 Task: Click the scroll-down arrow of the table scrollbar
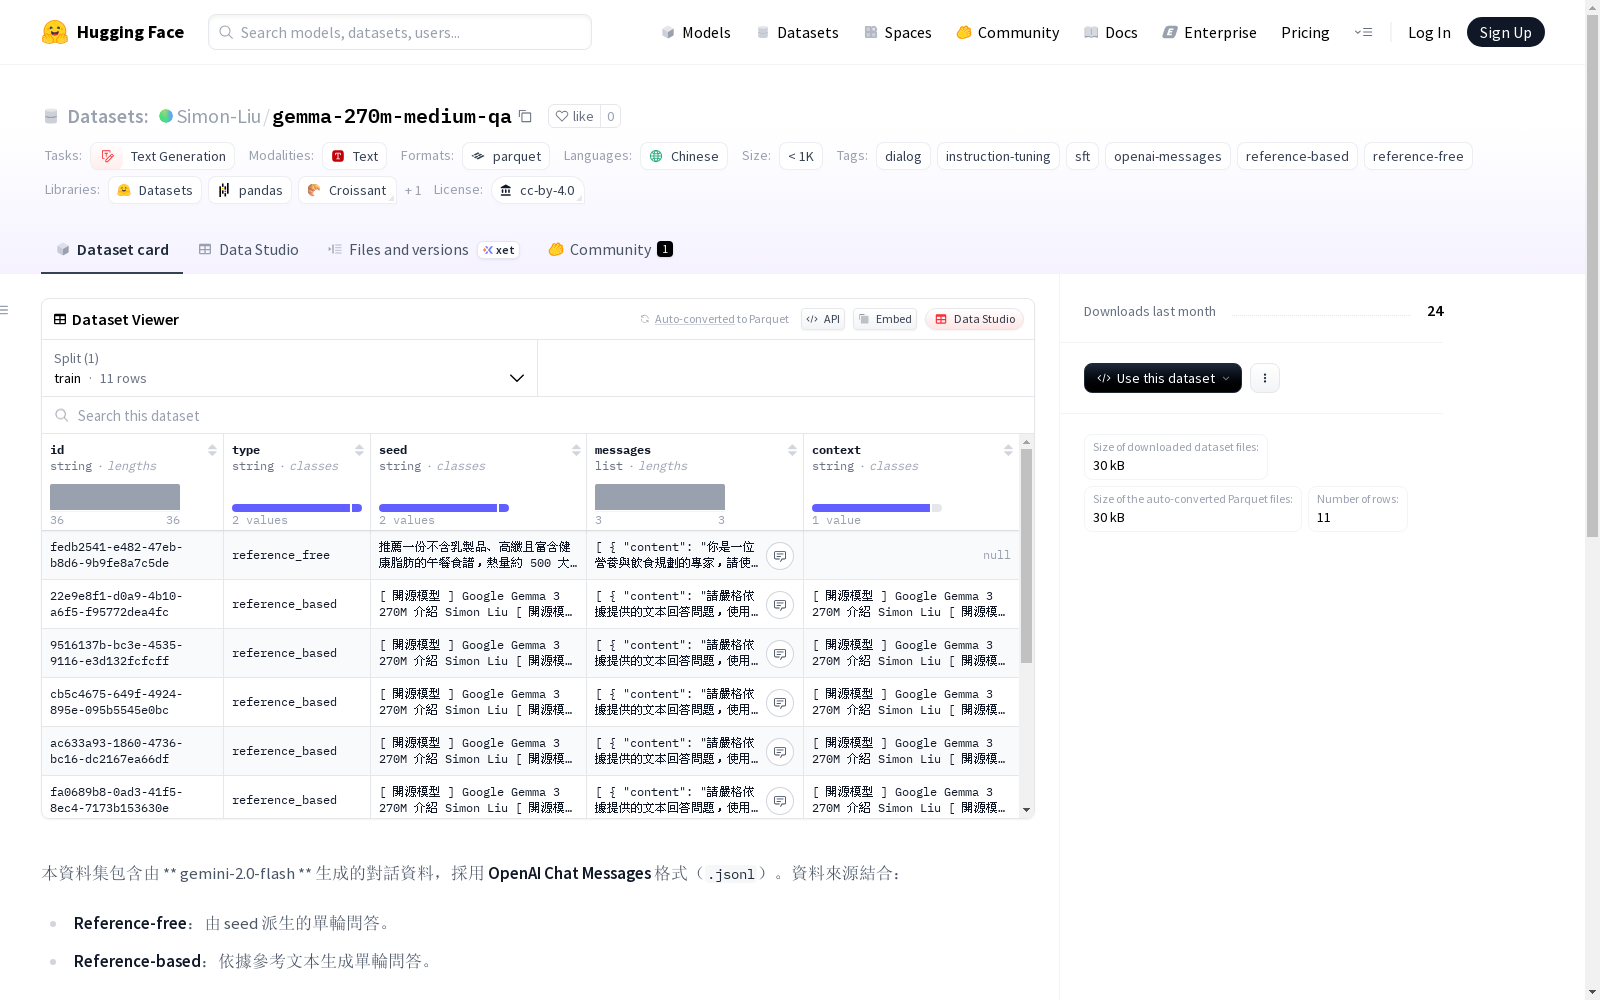click(1026, 810)
